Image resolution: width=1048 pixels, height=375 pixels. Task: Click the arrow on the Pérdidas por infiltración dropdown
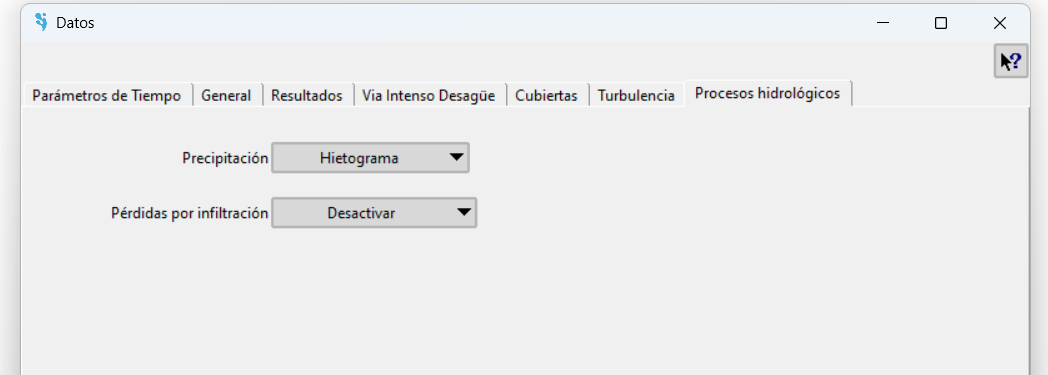point(464,213)
